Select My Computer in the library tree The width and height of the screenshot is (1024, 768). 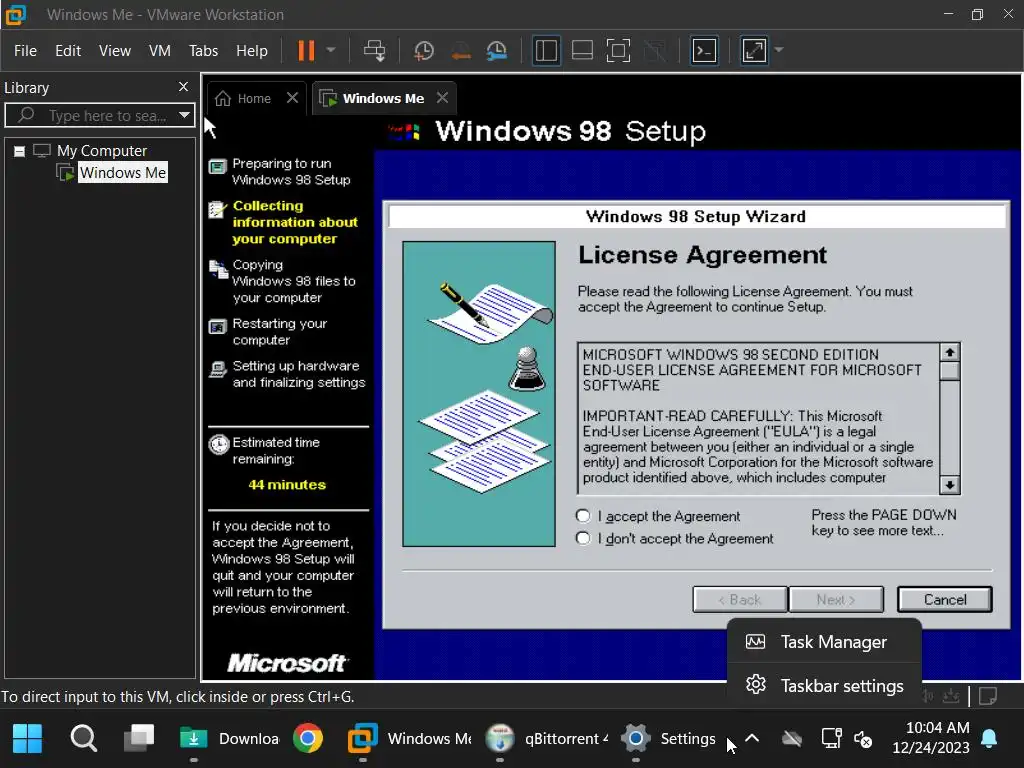[x=101, y=151]
